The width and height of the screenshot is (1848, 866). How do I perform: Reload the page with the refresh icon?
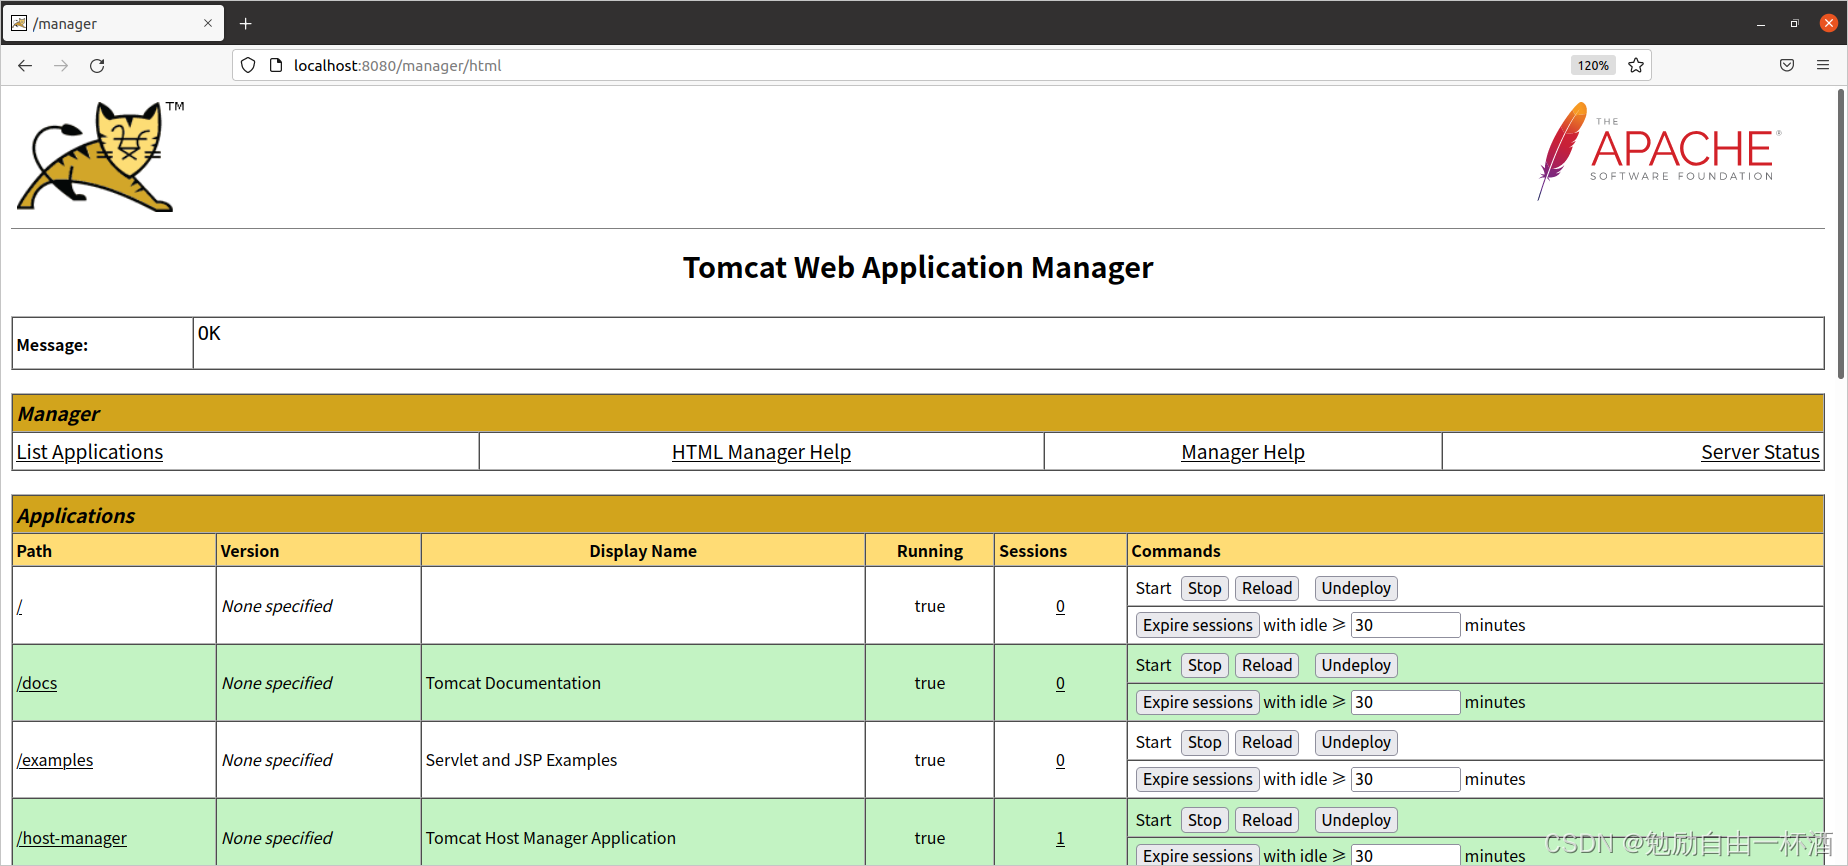click(x=97, y=65)
